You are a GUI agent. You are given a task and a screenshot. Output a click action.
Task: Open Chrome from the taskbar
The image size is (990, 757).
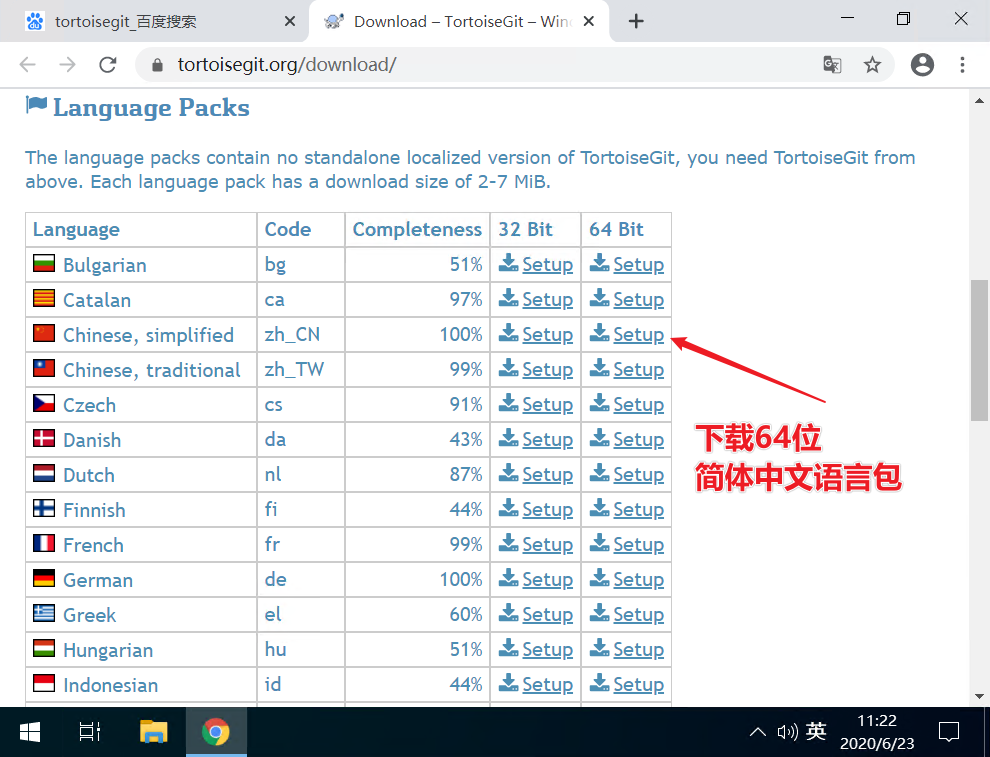tap(216, 731)
